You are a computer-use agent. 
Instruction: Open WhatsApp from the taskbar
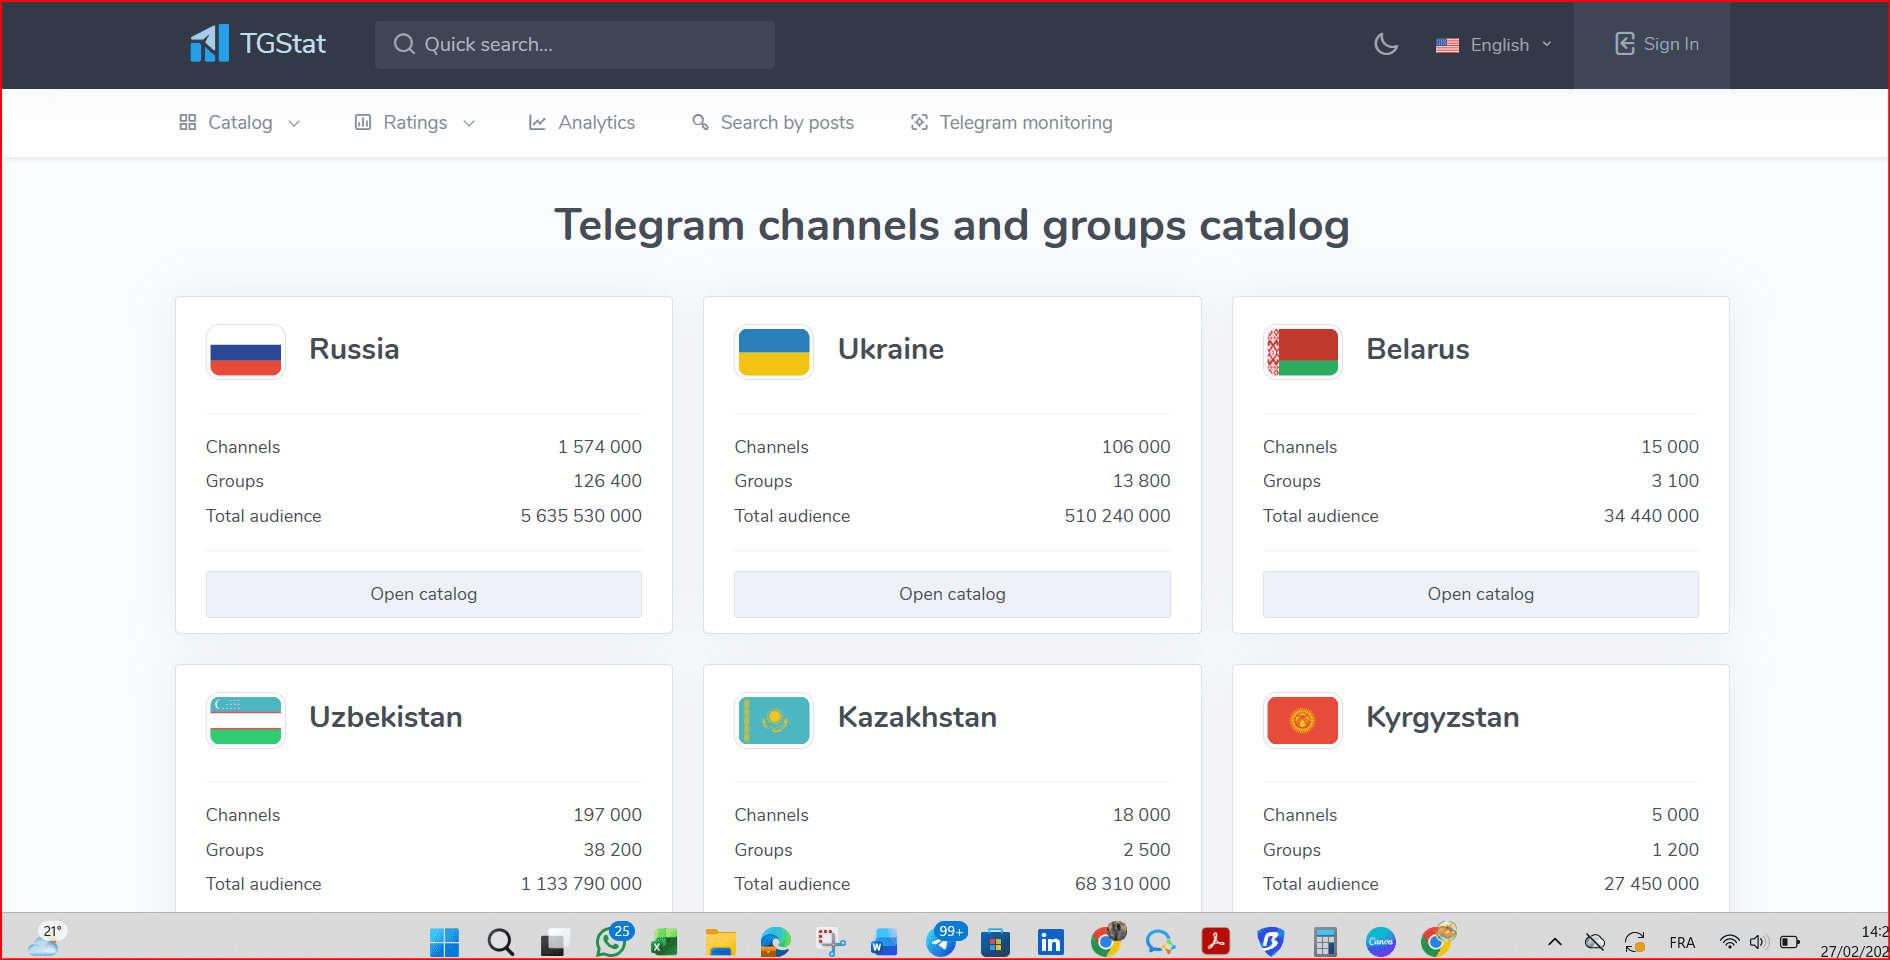point(610,942)
